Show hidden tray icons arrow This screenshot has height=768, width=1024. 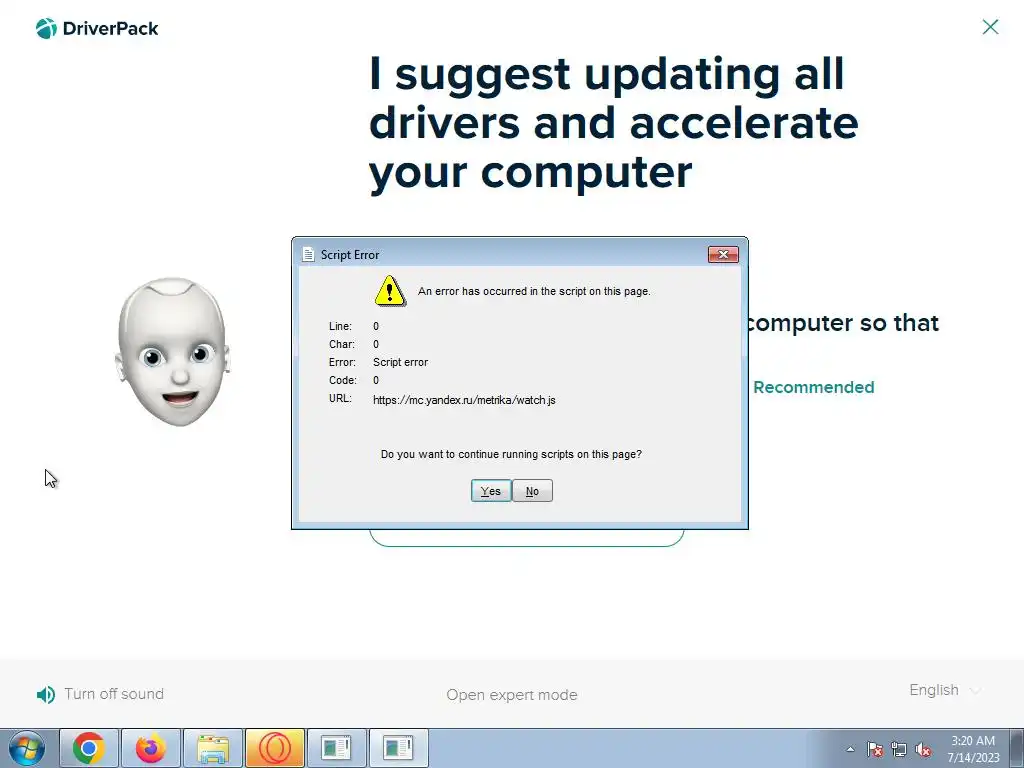click(850, 749)
